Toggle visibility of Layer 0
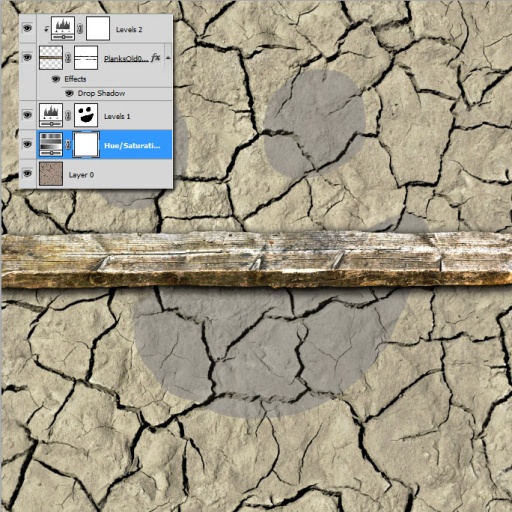 pyautogui.click(x=27, y=173)
